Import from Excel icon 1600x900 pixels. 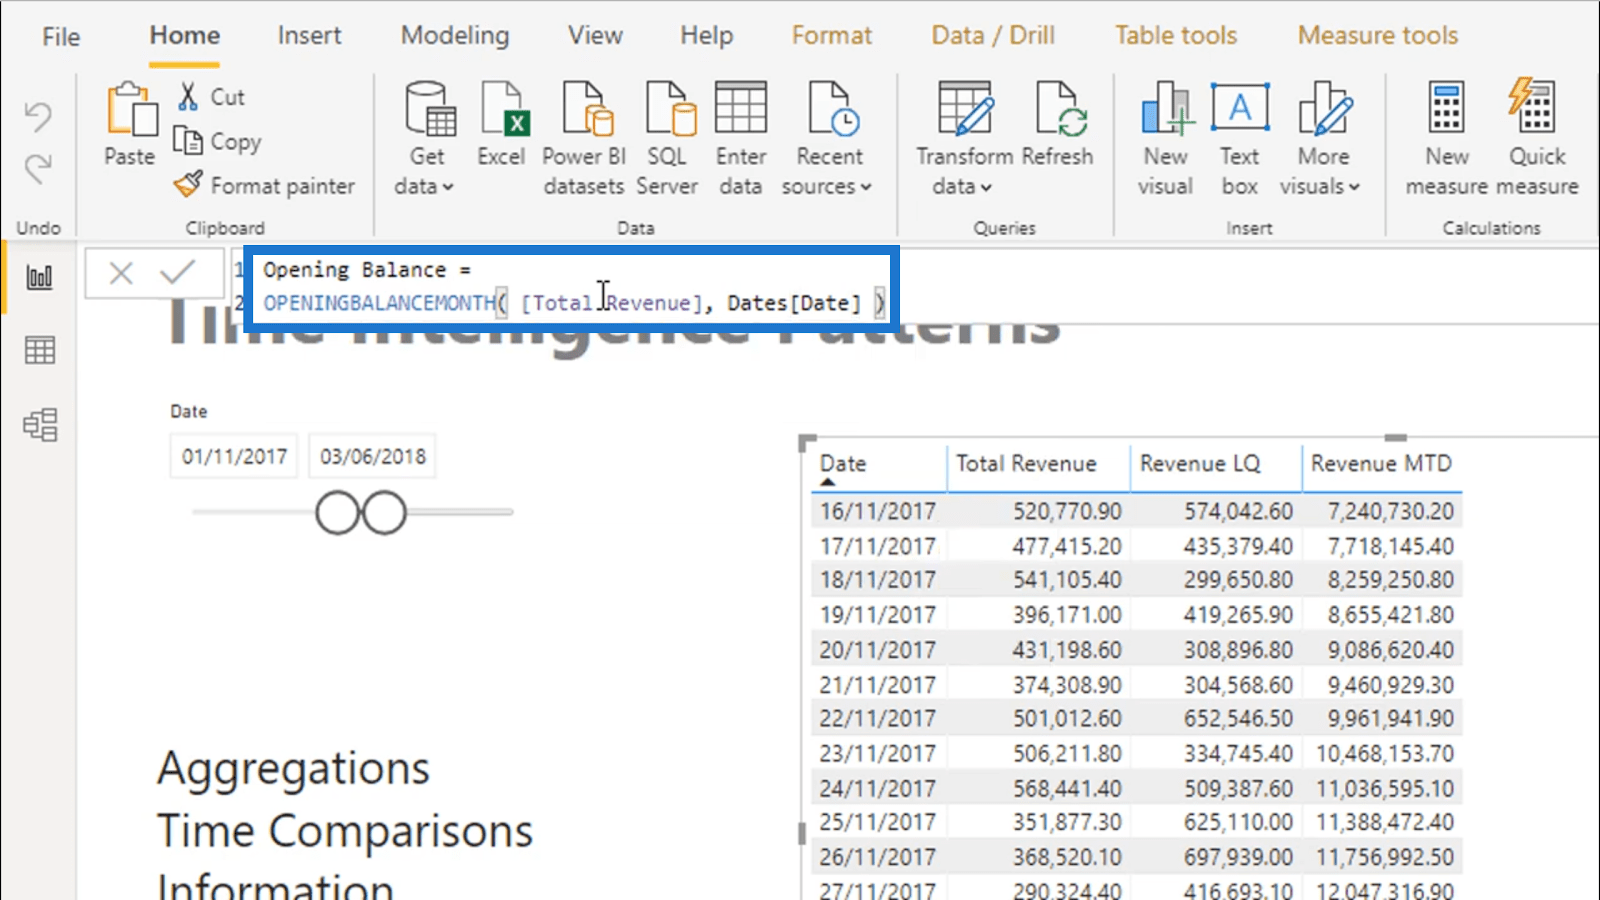click(501, 124)
